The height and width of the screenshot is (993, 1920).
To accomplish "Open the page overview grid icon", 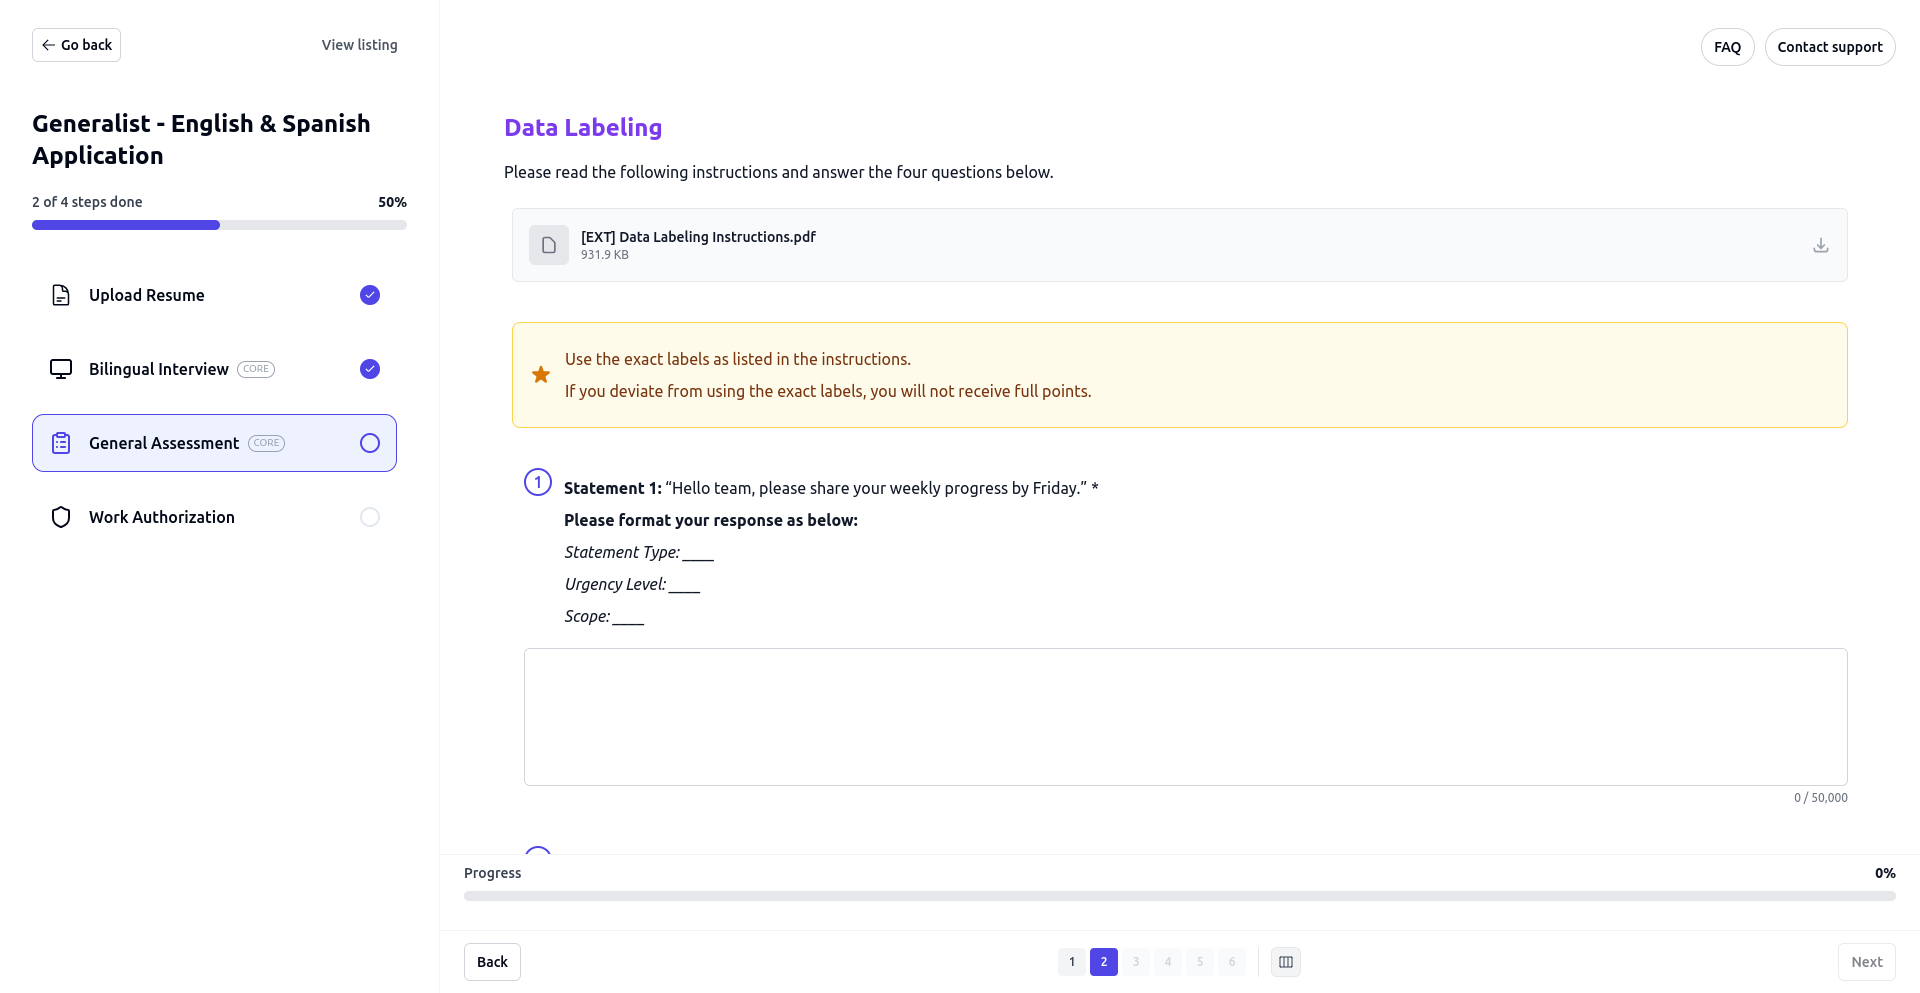I will click(1285, 962).
